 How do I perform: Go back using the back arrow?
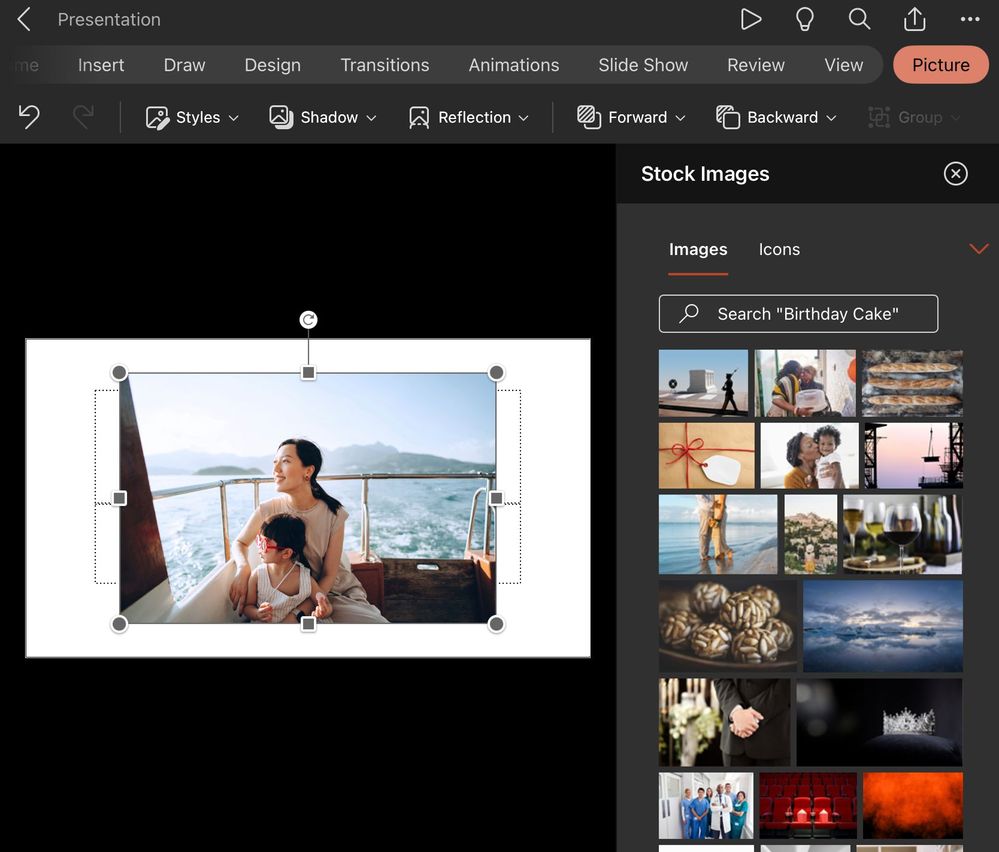tap(24, 19)
